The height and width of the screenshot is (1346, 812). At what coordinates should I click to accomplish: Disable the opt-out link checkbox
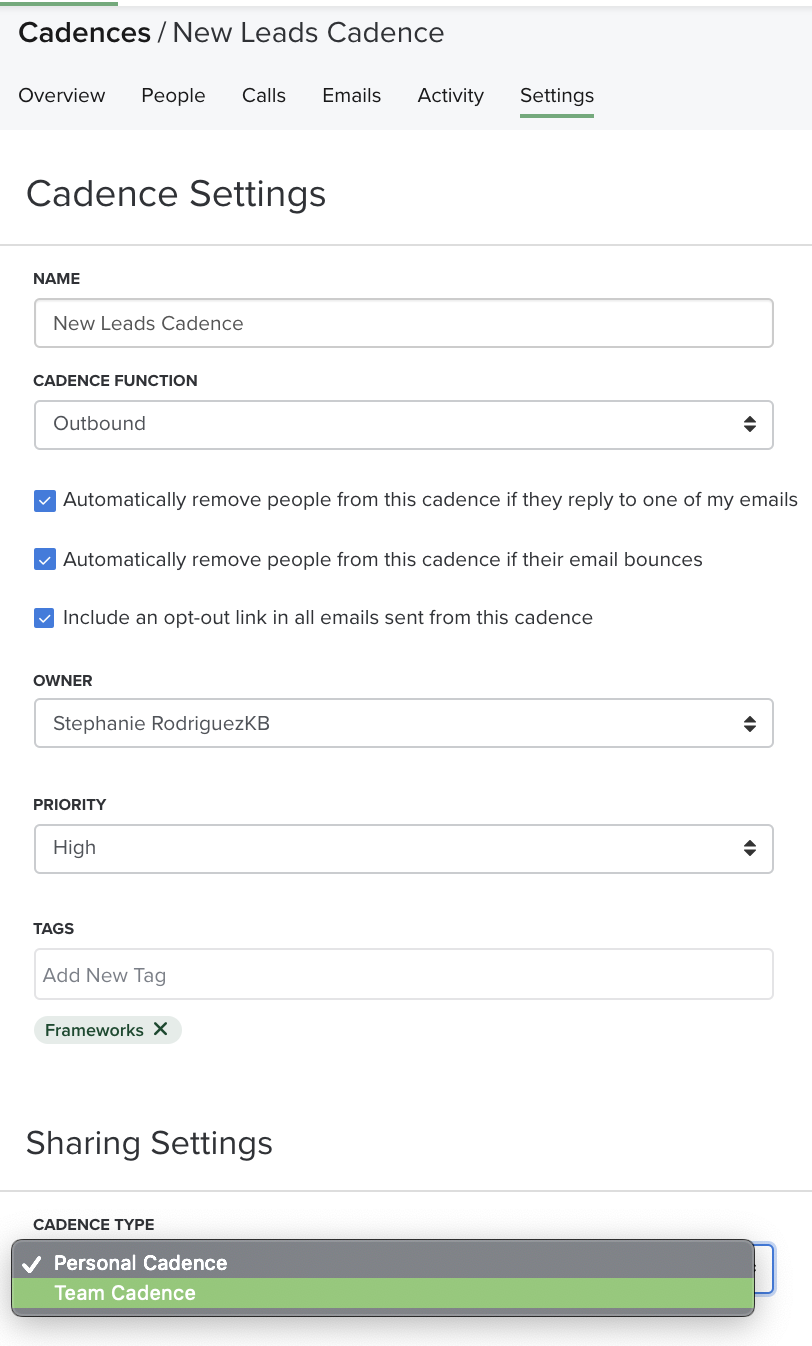(45, 618)
